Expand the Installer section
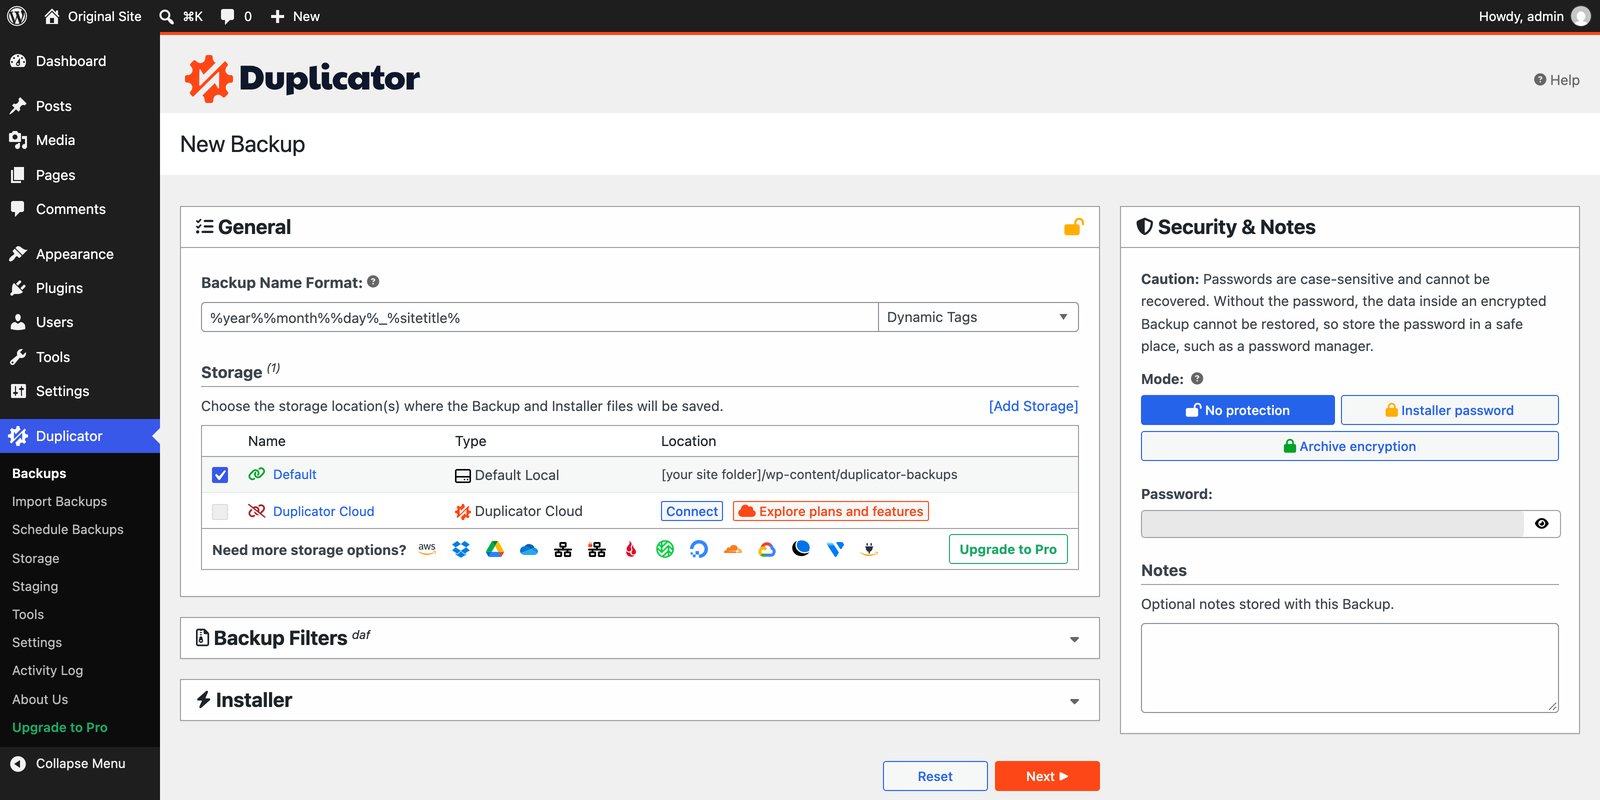1600x800 pixels. [x=640, y=700]
